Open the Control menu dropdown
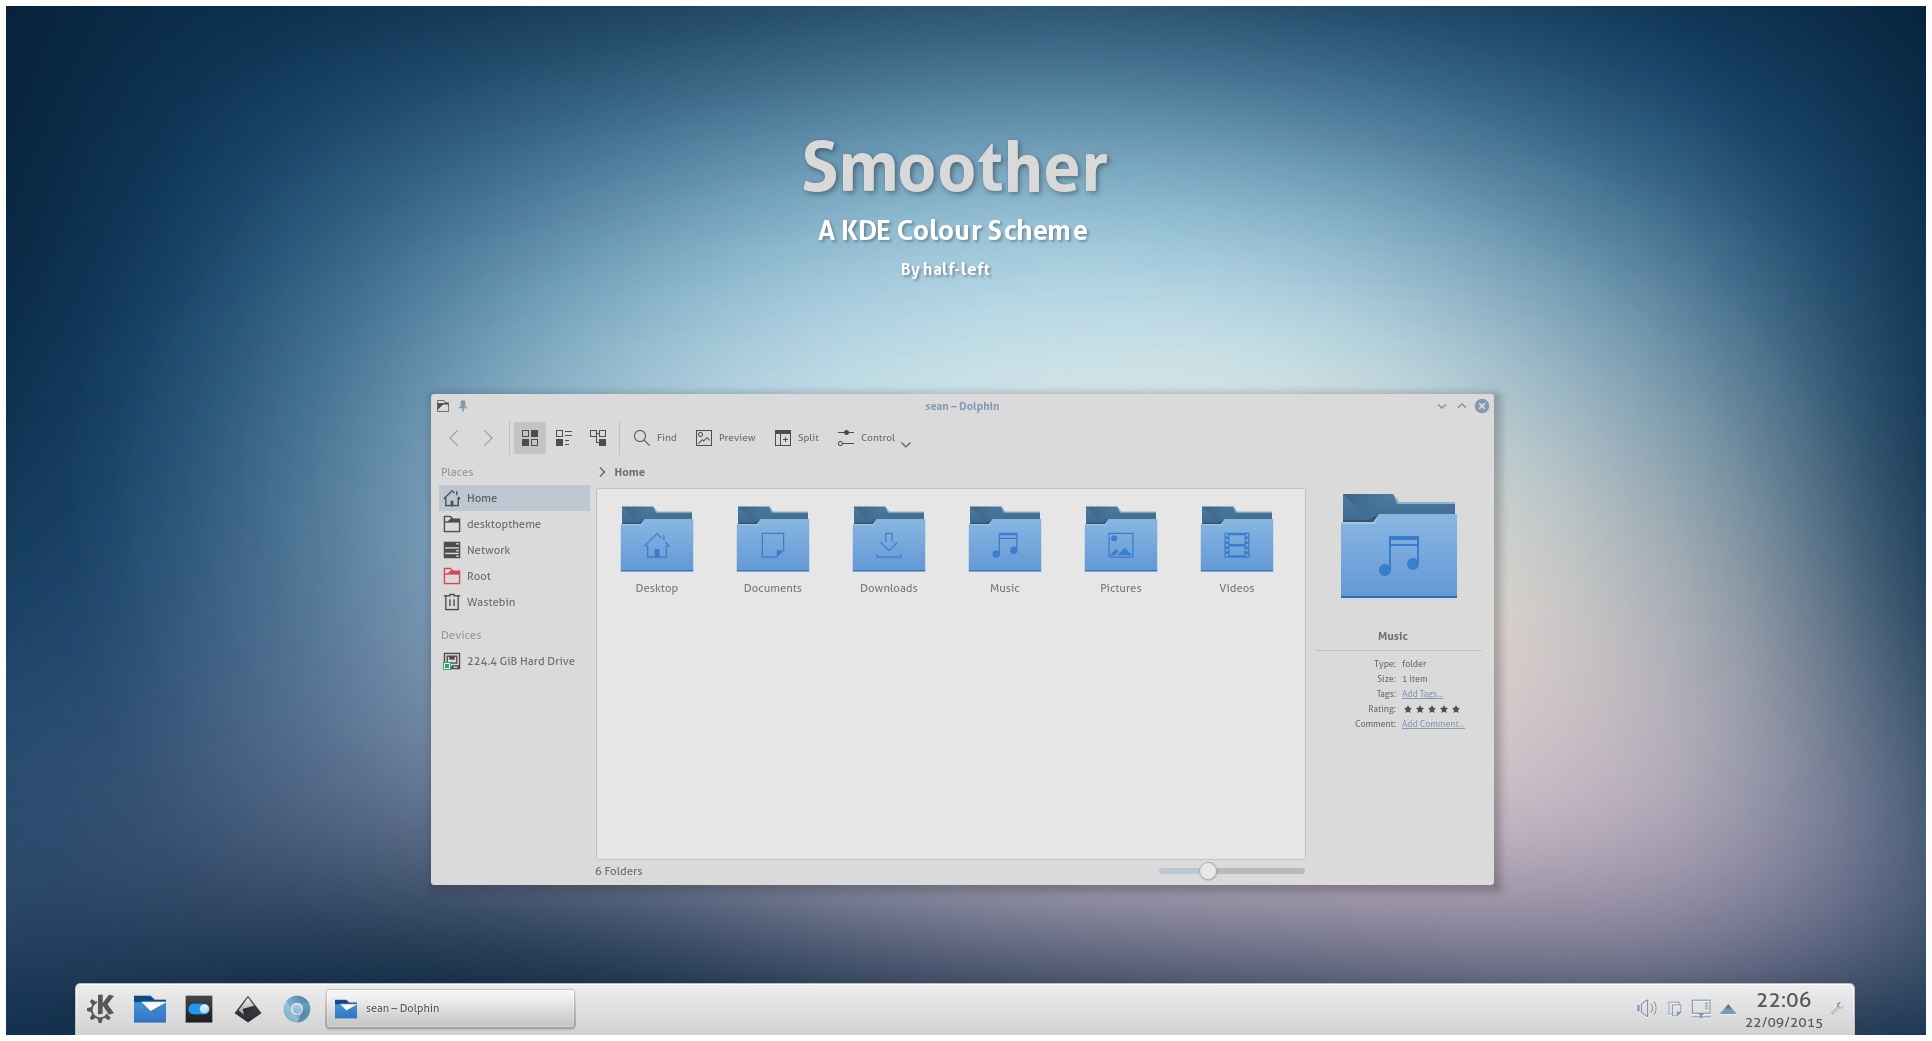Viewport: 1932px width, 1041px height. pyautogui.click(x=874, y=438)
